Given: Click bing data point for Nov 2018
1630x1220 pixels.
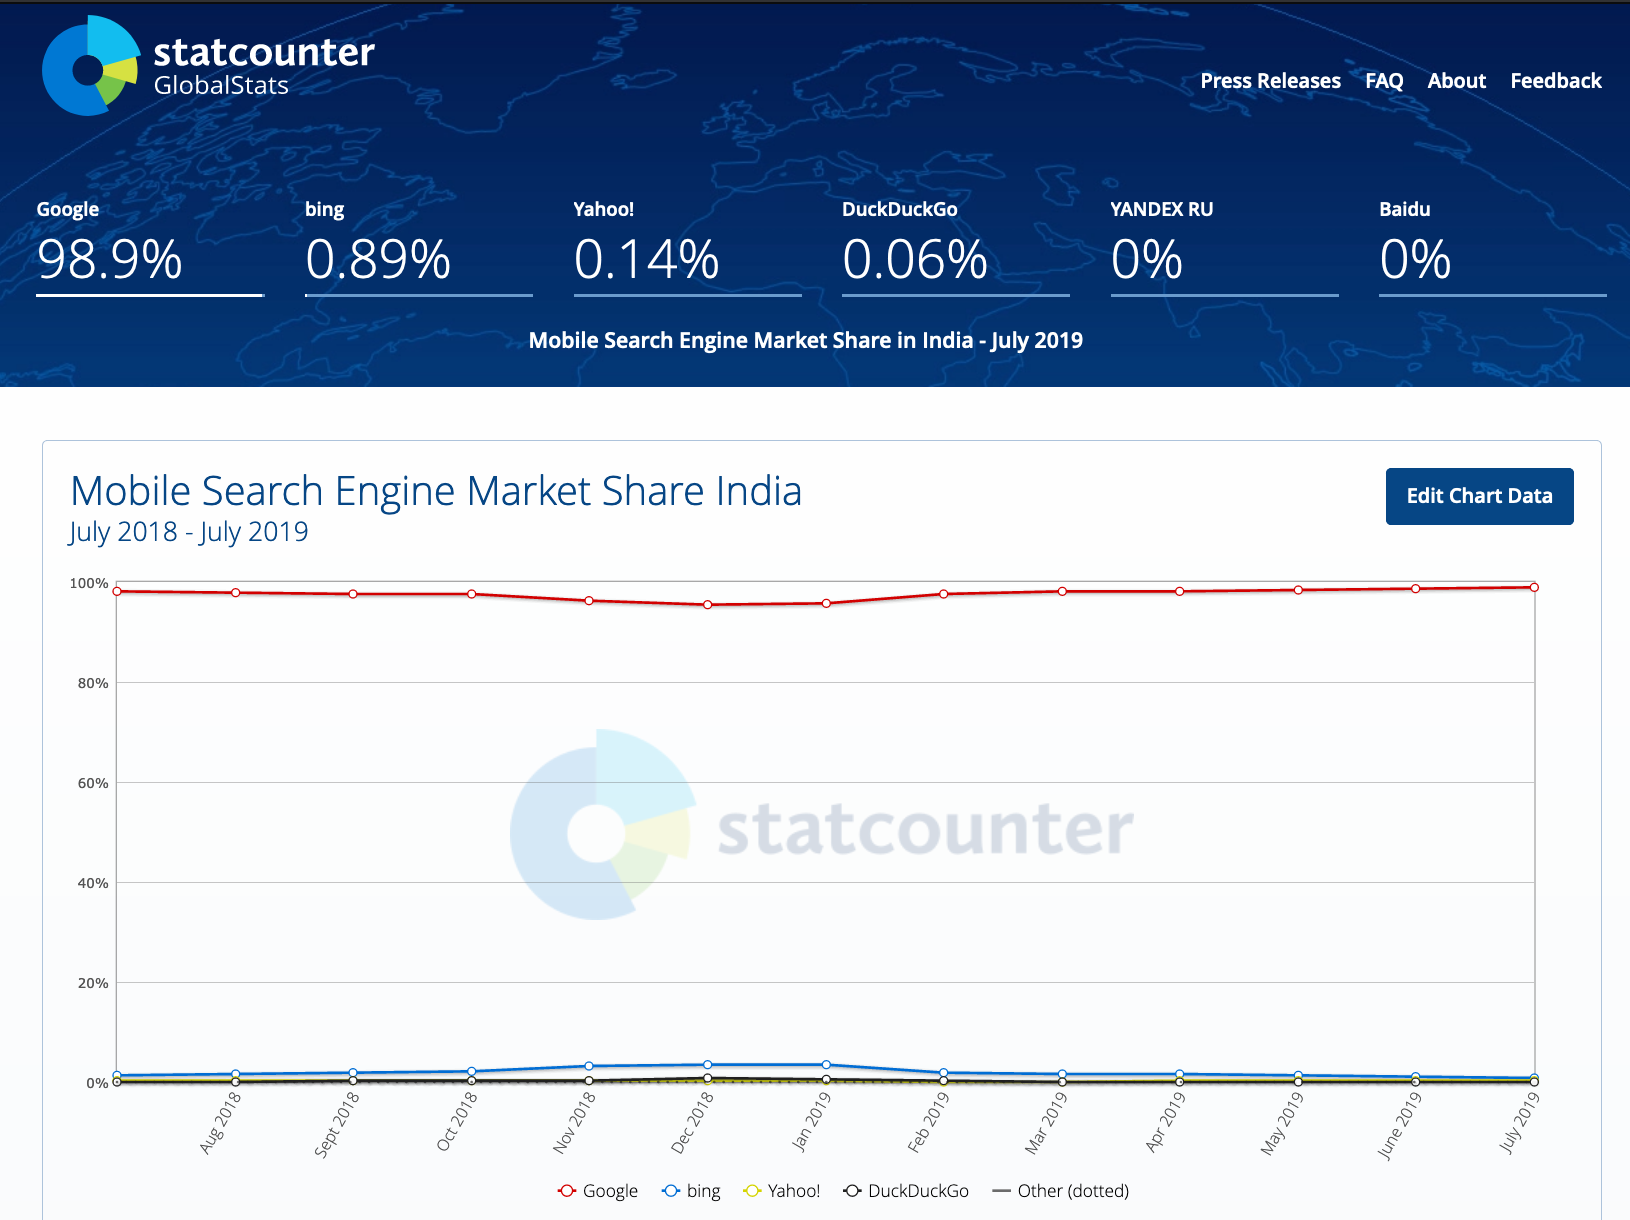Looking at the screenshot, I should point(589,1066).
